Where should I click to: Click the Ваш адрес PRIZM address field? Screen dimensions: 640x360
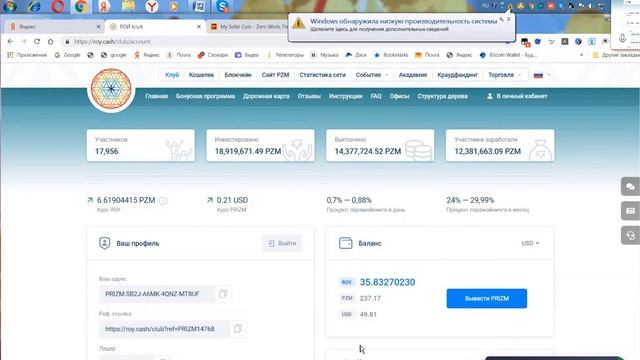[x=157, y=294]
